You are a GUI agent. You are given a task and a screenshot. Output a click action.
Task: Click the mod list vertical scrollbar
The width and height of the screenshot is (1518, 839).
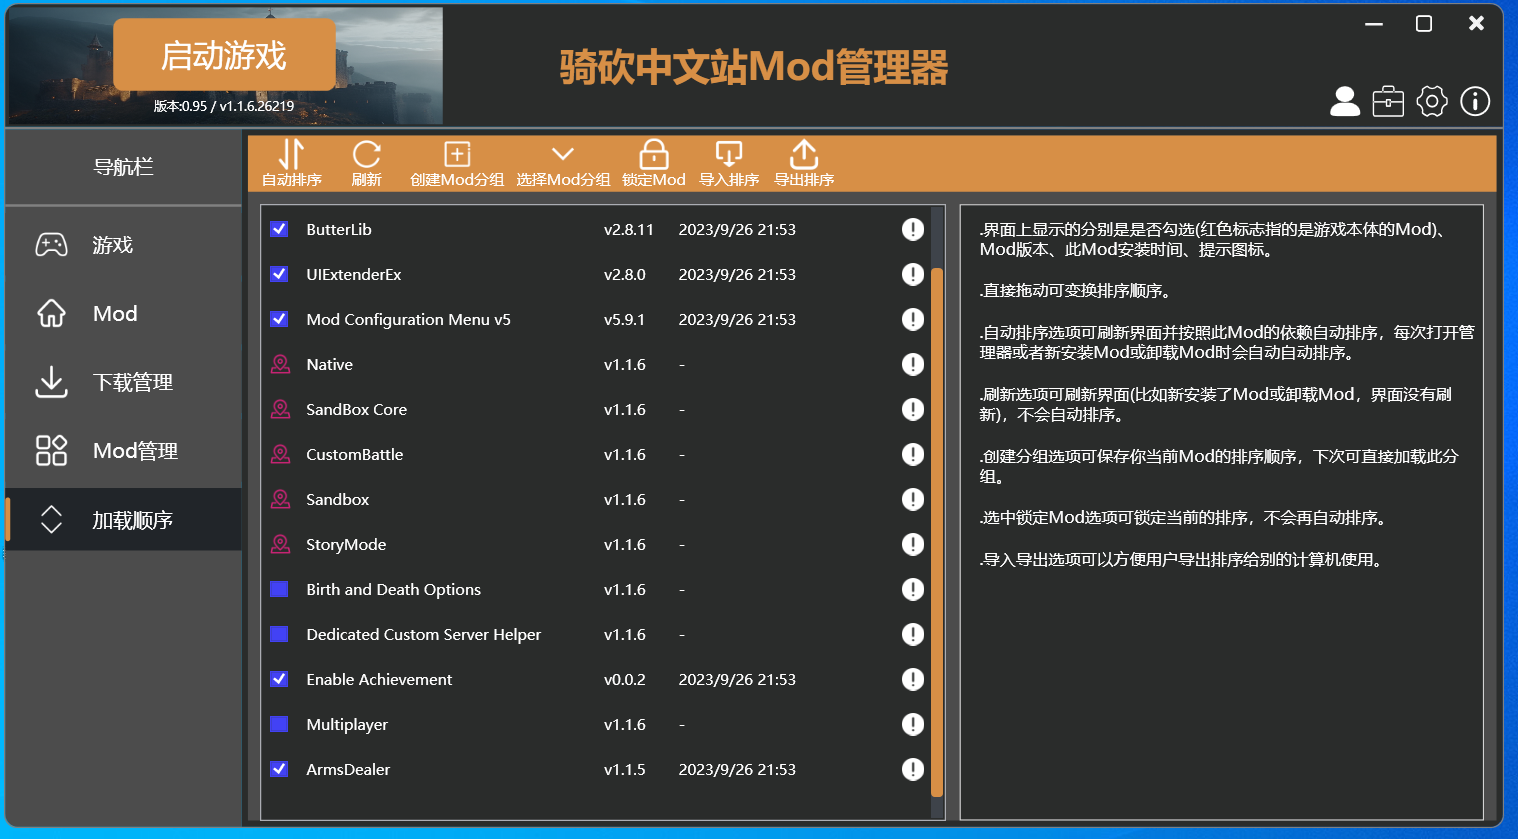(937, 531)
